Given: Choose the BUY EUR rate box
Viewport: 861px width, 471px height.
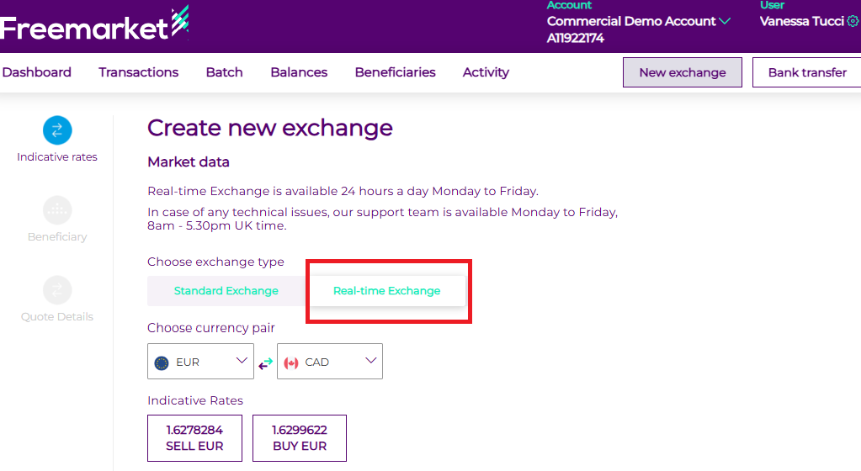Looking at the screenshot, I should [300, 438].
